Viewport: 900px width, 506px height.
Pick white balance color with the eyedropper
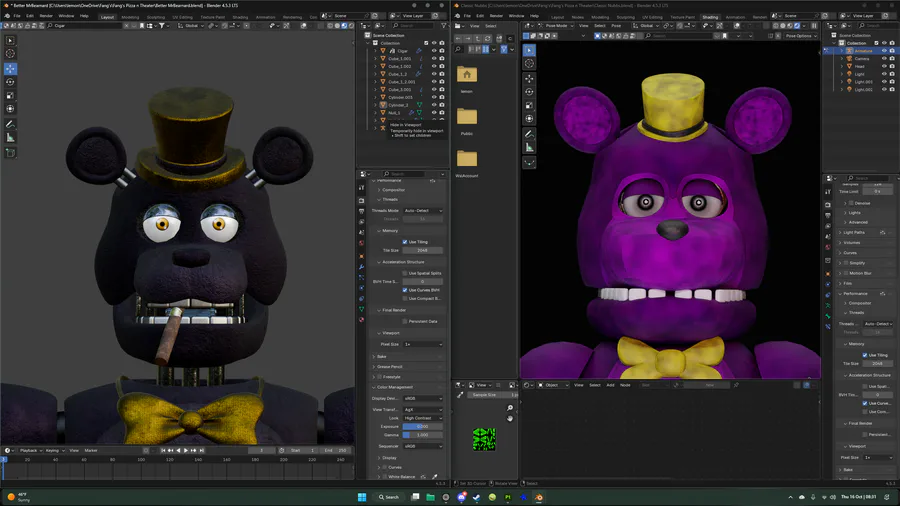pyautogui.click(x=435, y=477)
